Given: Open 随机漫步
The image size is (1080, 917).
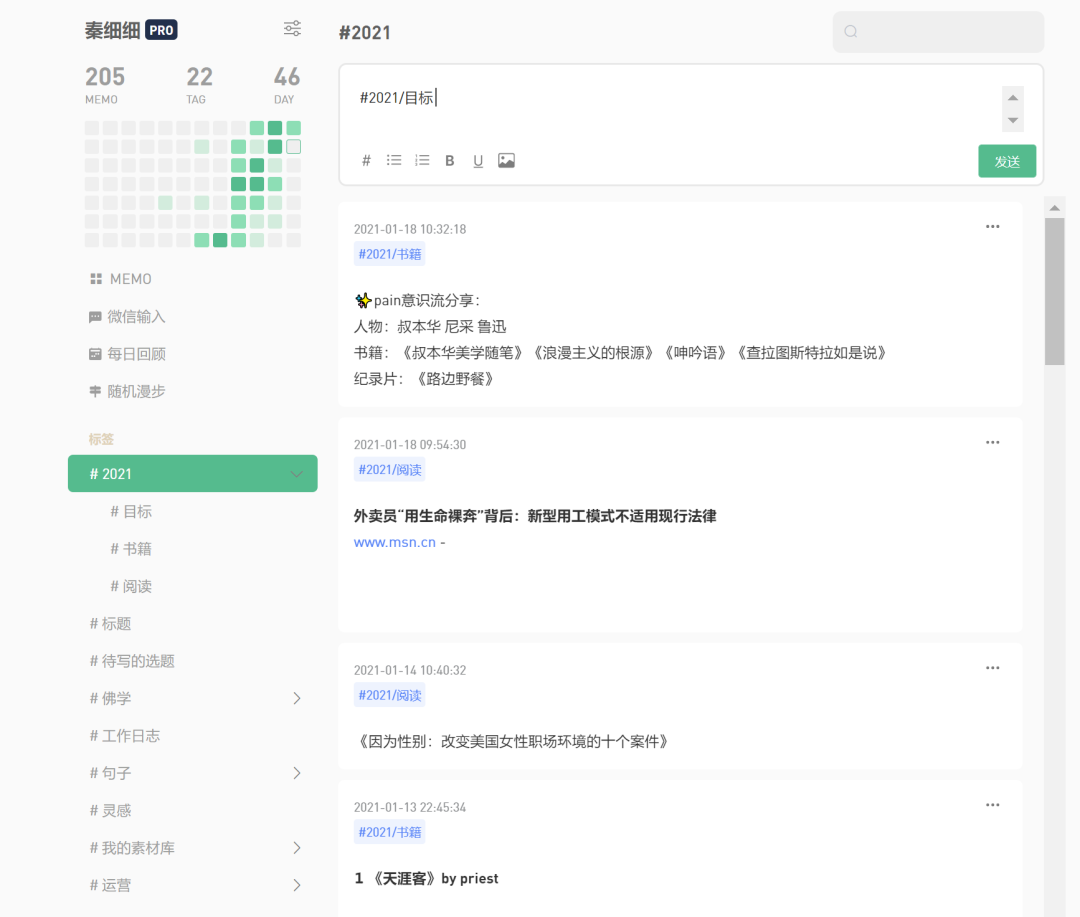Looking at the screenshot, I should tap(127, 391).
